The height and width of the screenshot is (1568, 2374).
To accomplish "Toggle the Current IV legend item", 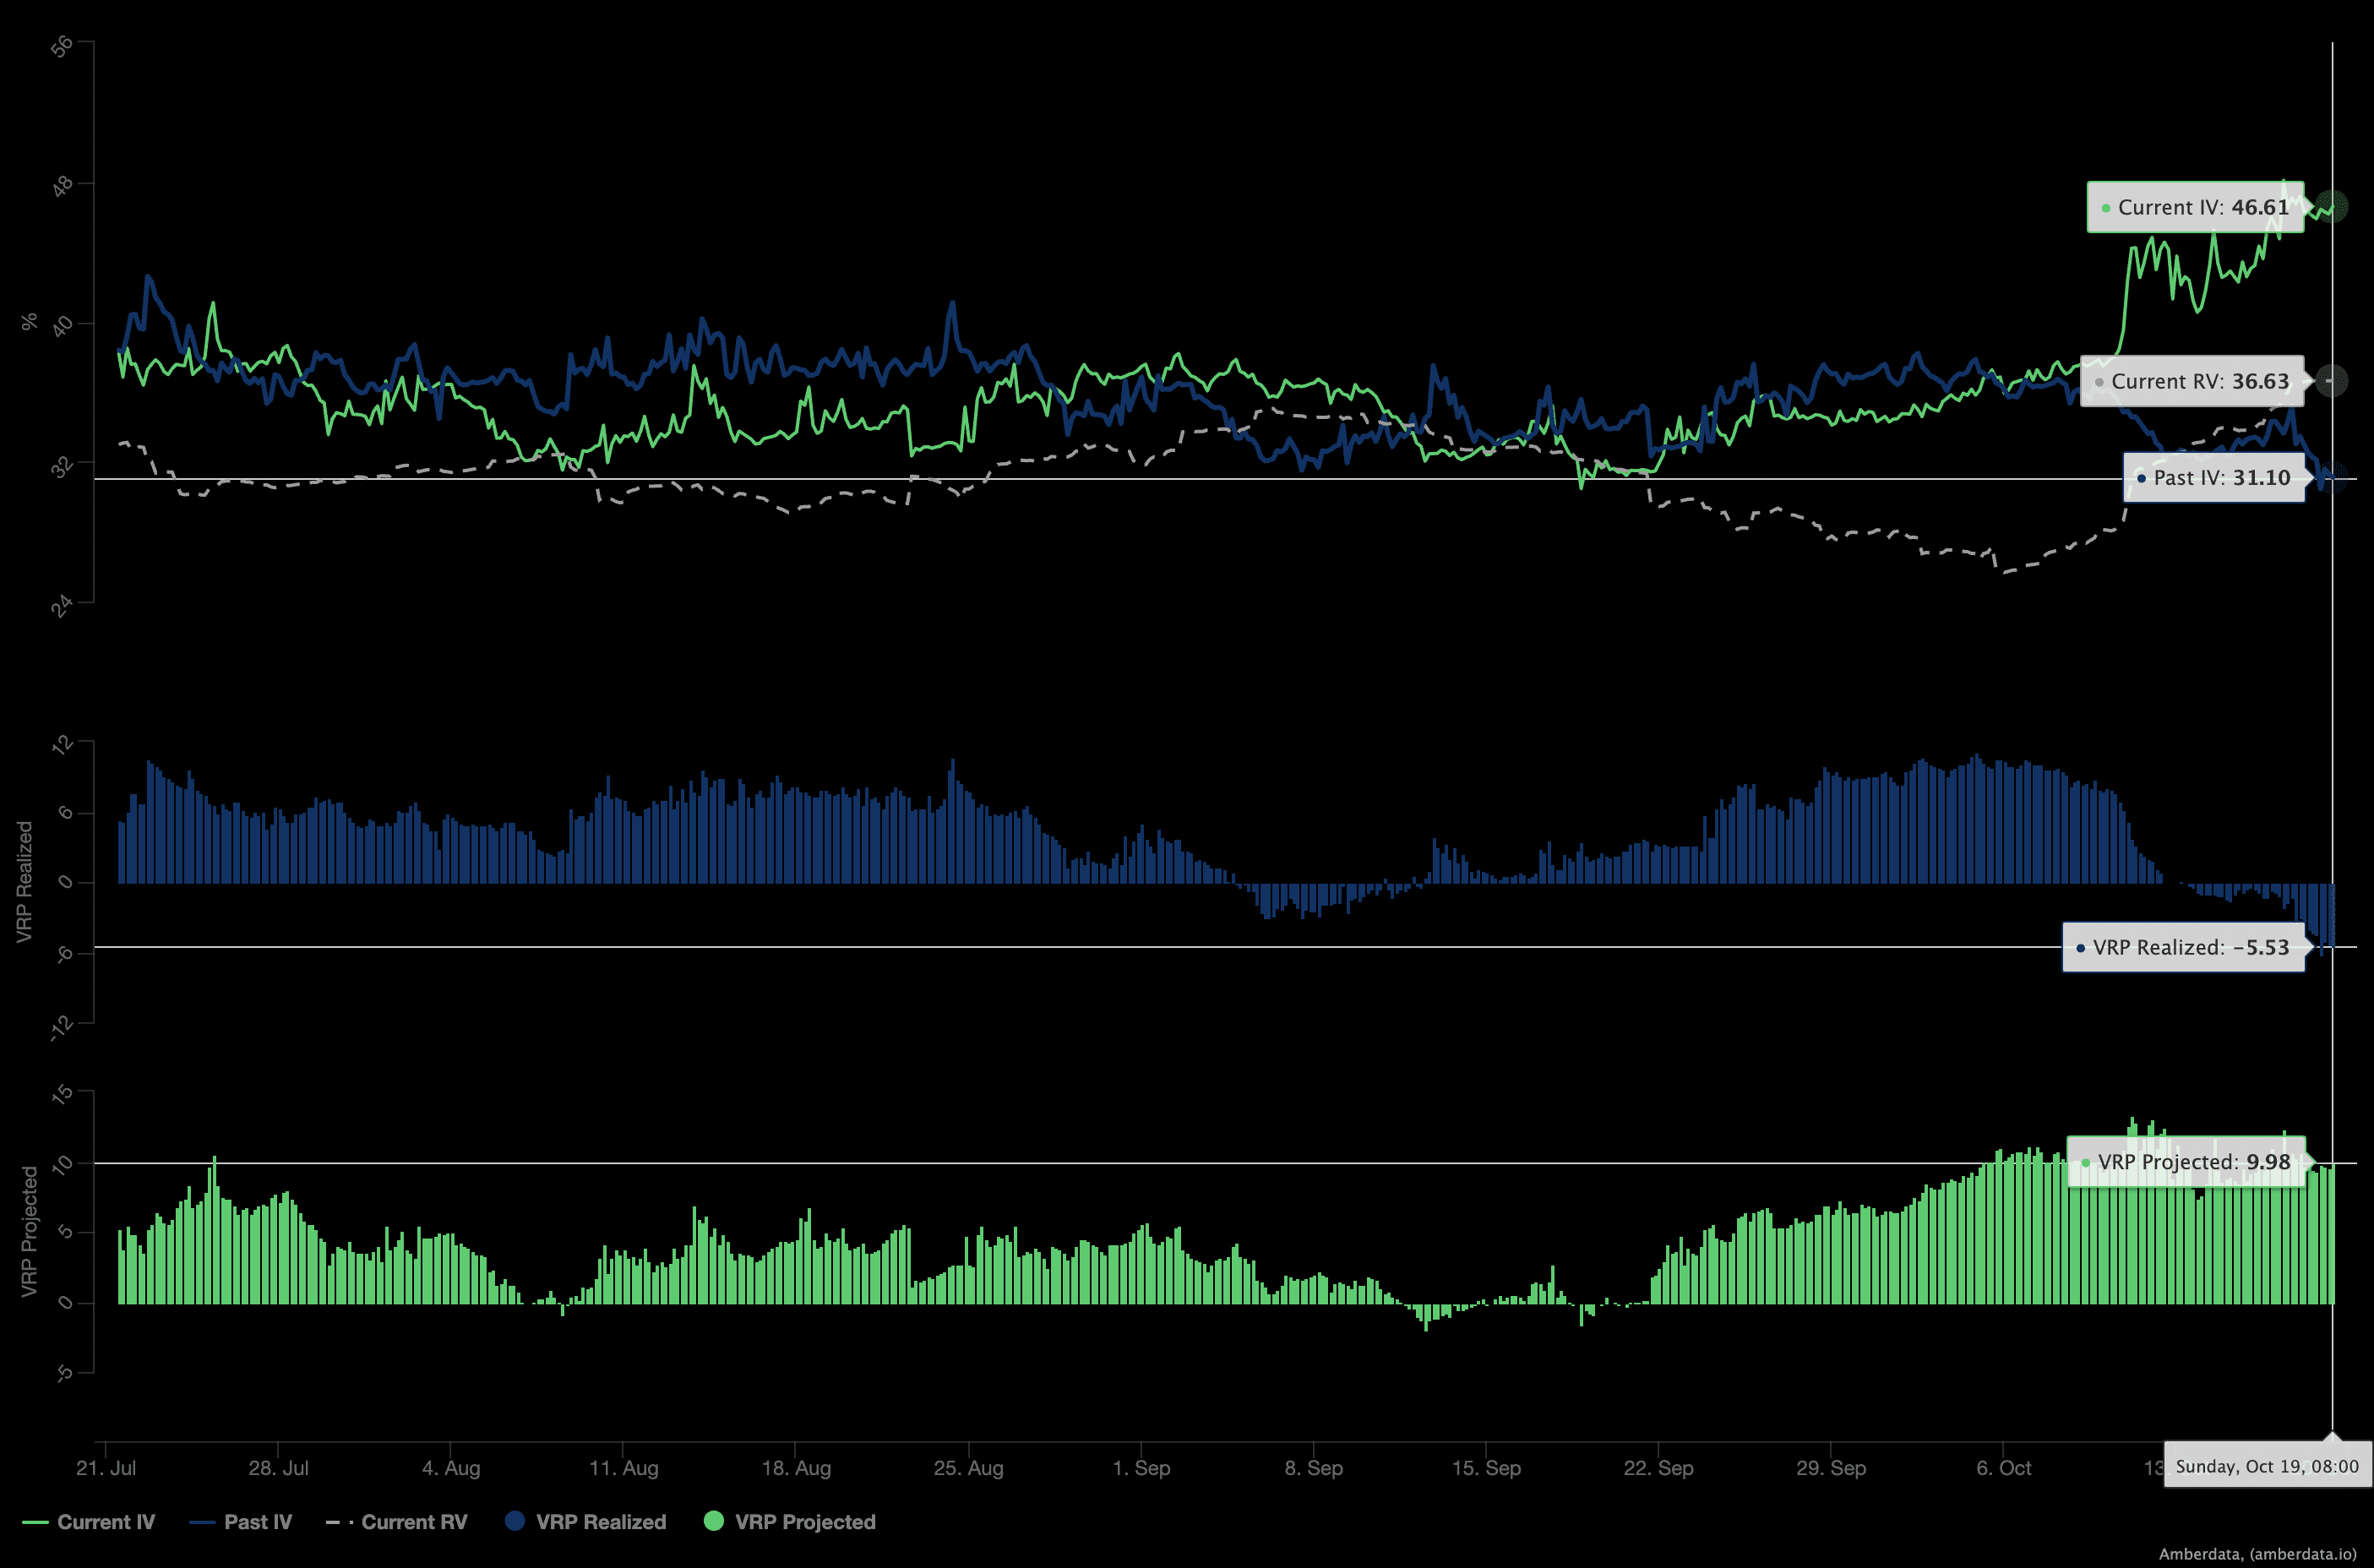I will [x=105, y=1522].
